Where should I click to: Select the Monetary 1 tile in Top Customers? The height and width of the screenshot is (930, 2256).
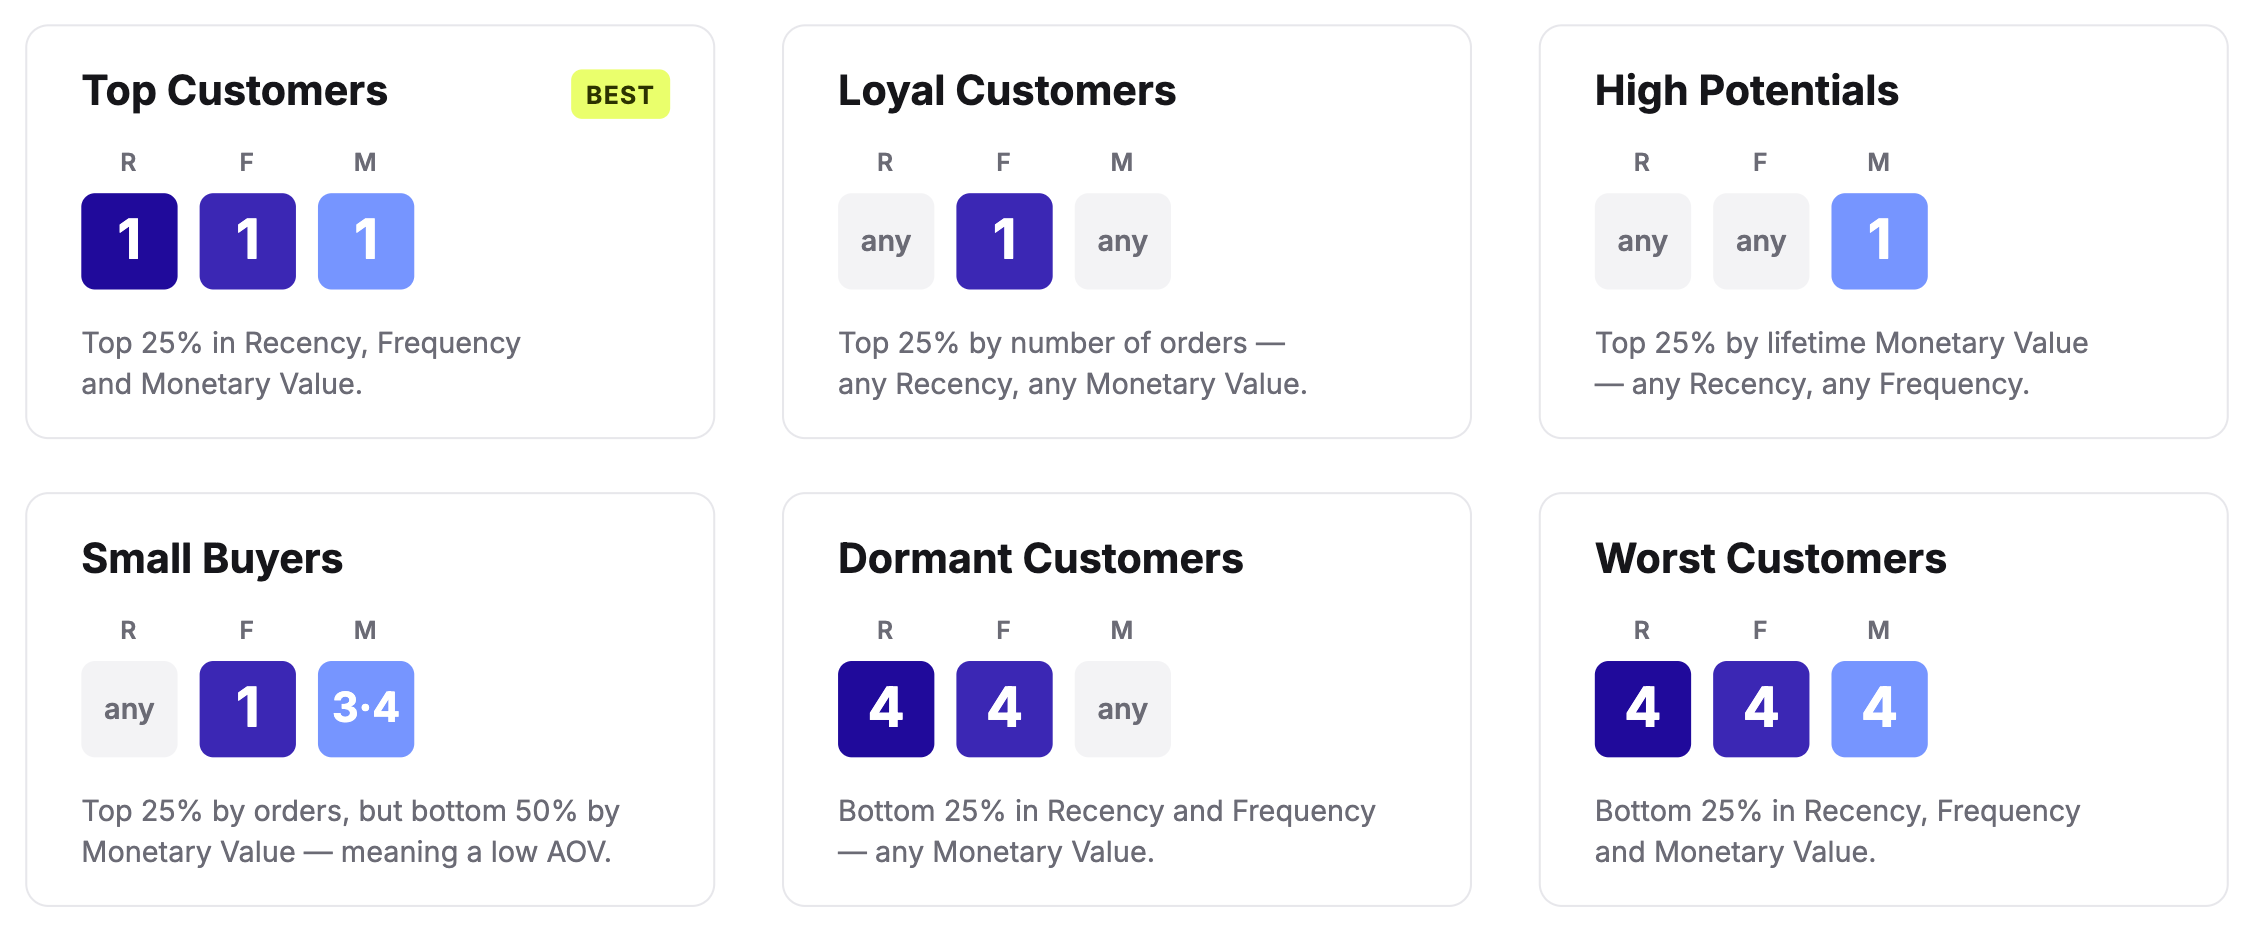[x=366, y=241]
